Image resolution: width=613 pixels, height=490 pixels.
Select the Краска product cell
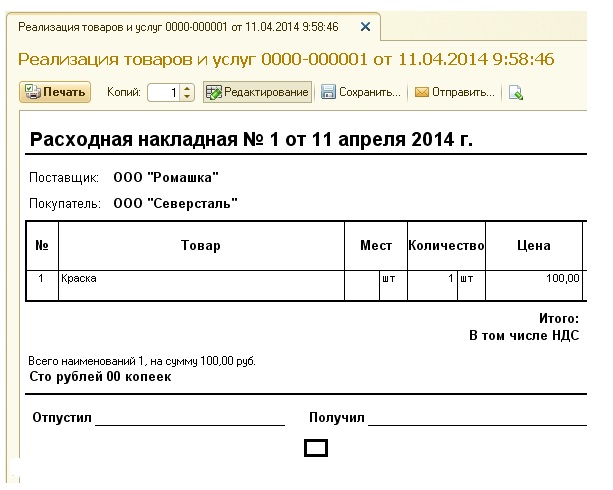(201, 285)
